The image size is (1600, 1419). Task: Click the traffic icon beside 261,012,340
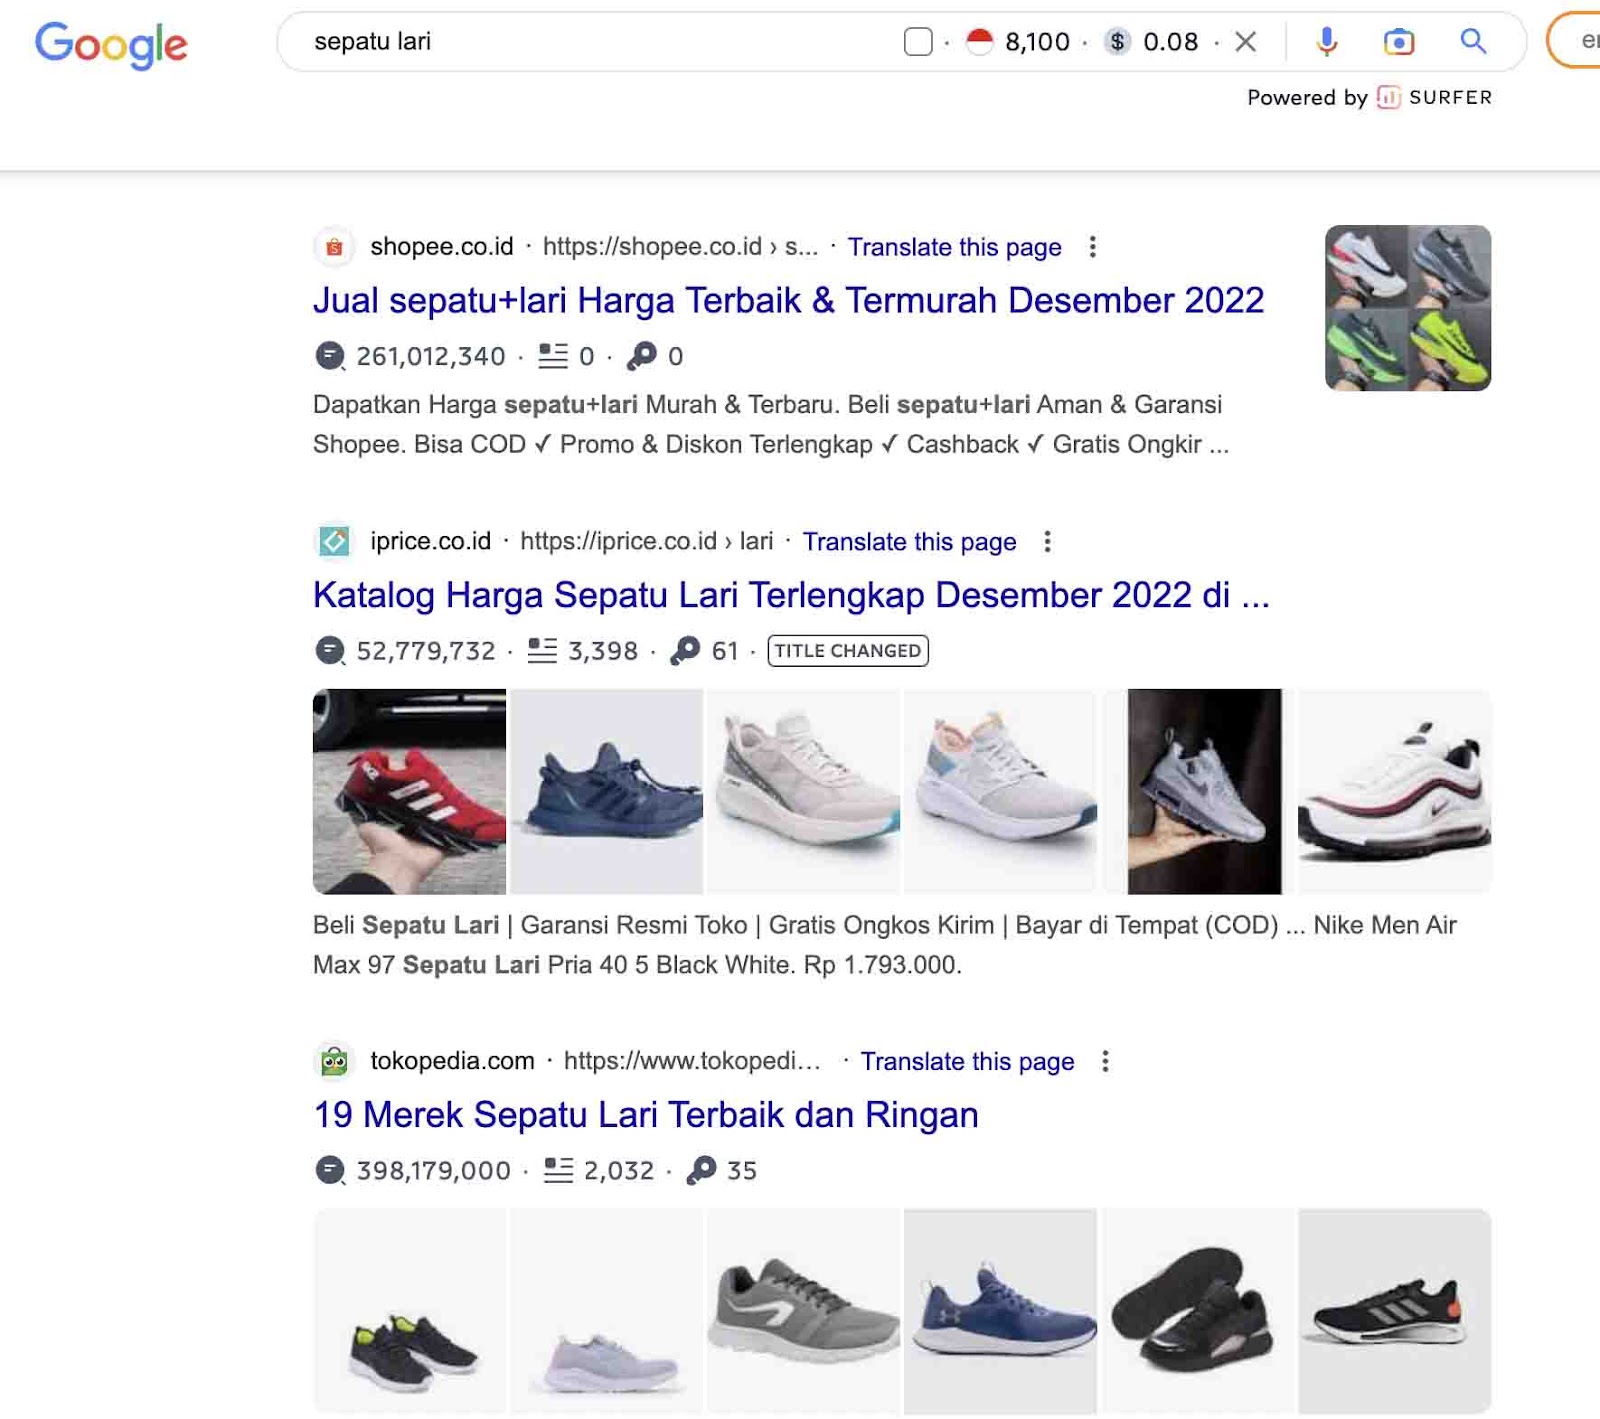point(330,356)
